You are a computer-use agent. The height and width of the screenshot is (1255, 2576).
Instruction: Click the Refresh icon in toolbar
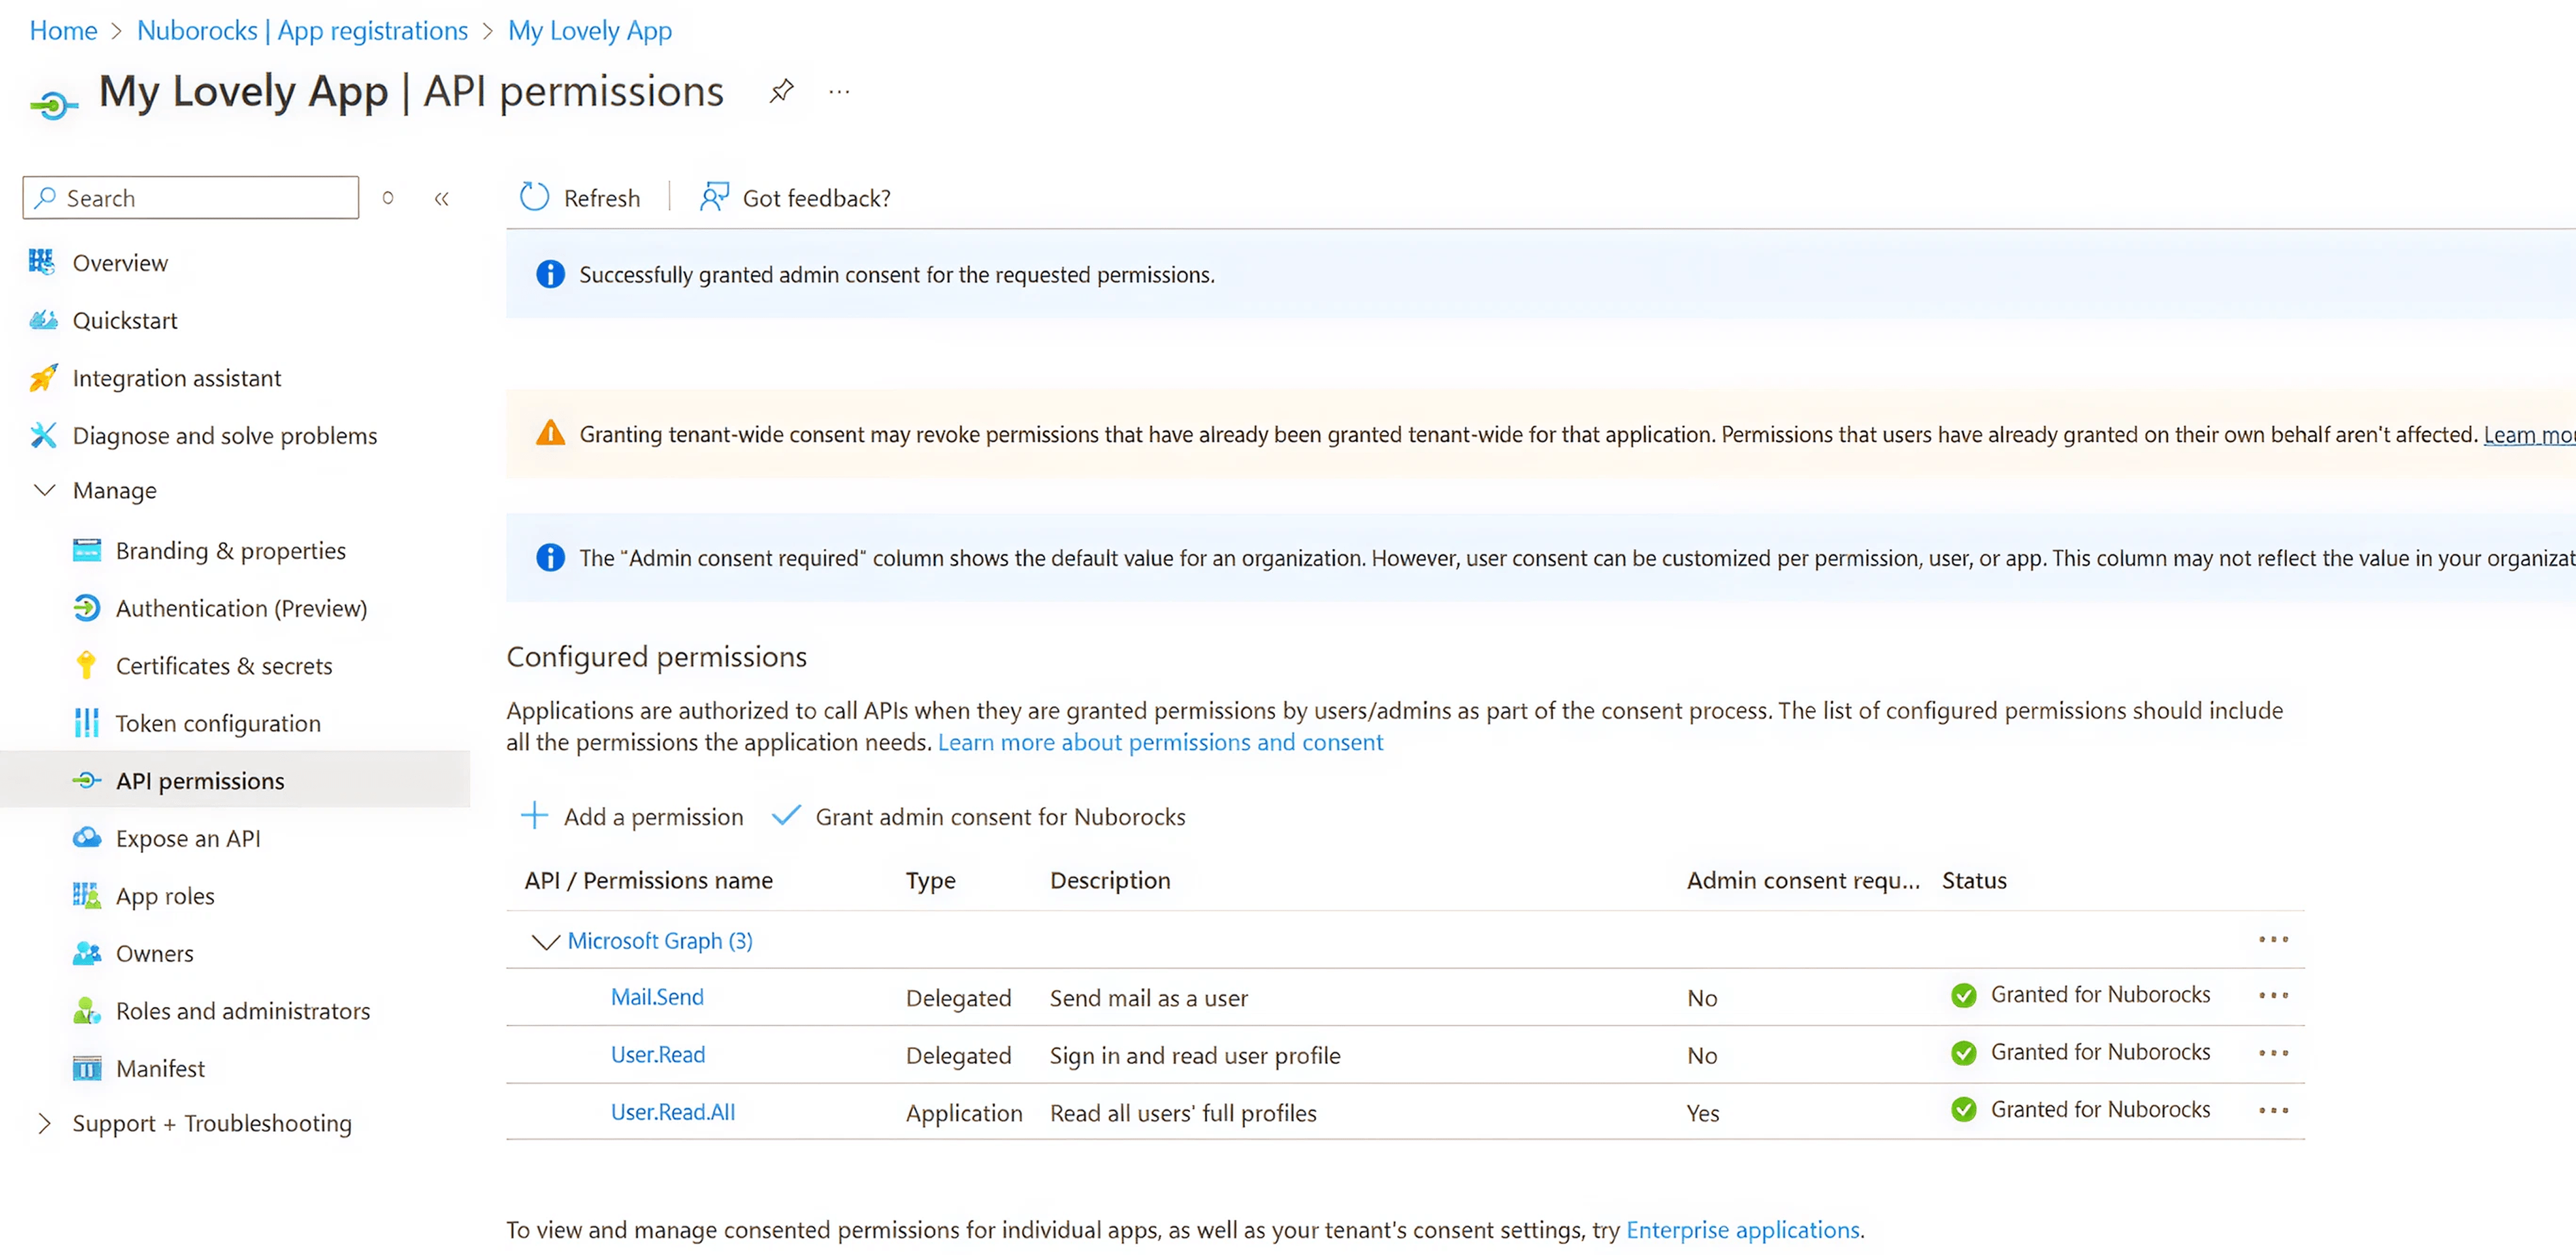(535, 197)
